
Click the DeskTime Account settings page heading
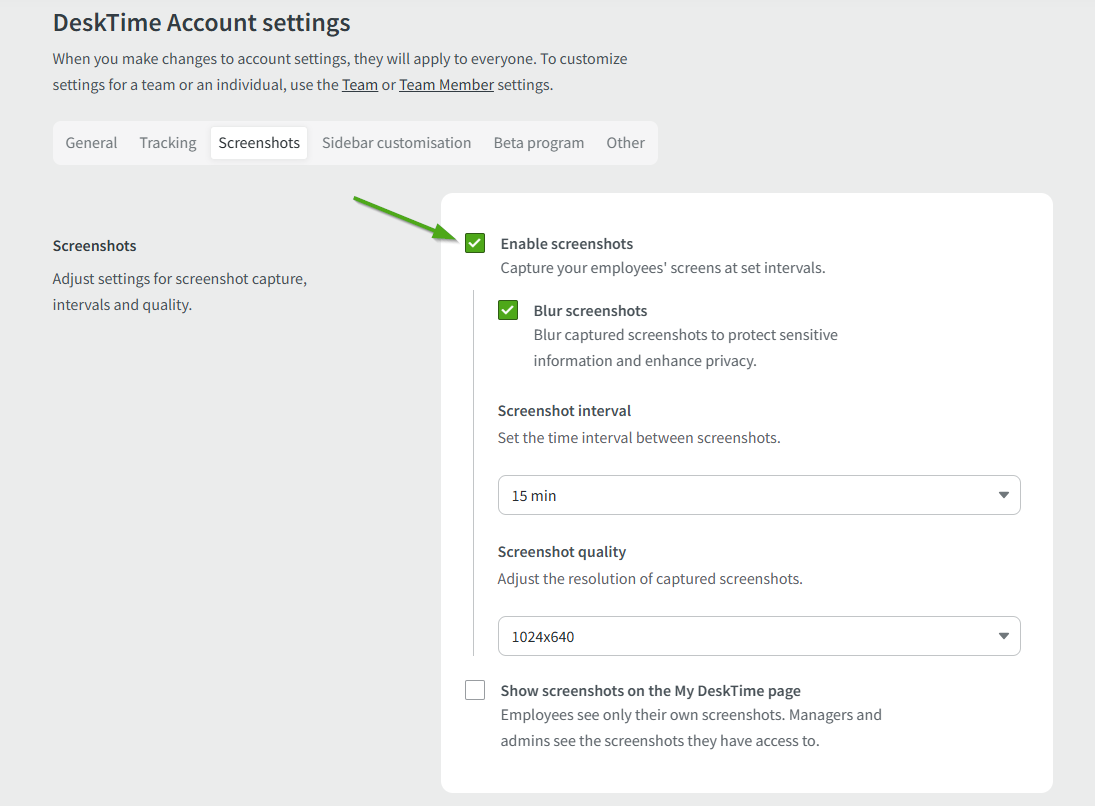201,22
